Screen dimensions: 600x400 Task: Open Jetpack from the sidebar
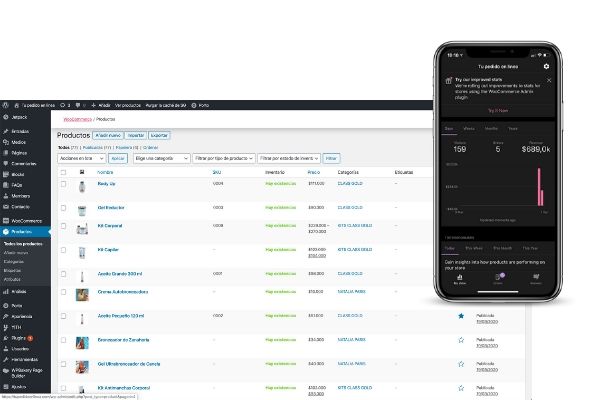pos(19,119)
